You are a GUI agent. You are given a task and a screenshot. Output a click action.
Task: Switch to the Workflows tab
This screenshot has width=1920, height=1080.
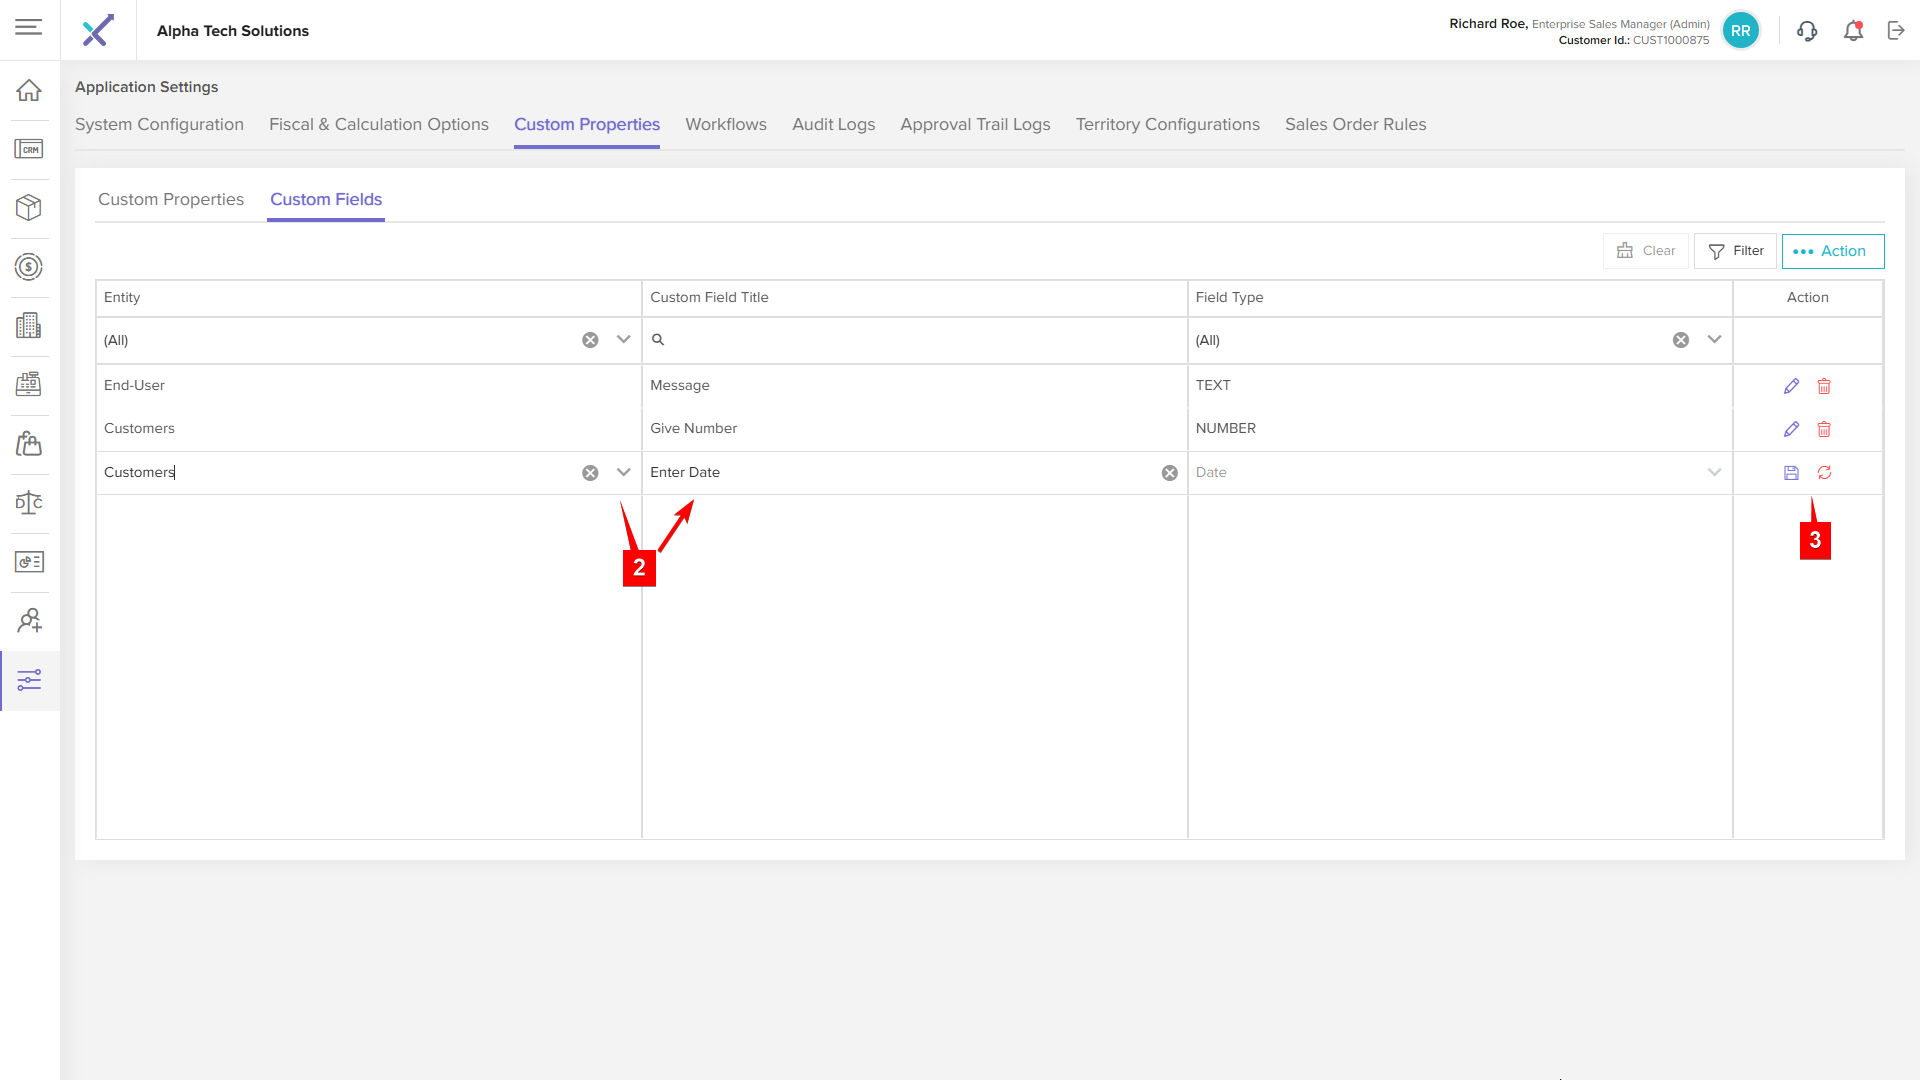[725, 125]
